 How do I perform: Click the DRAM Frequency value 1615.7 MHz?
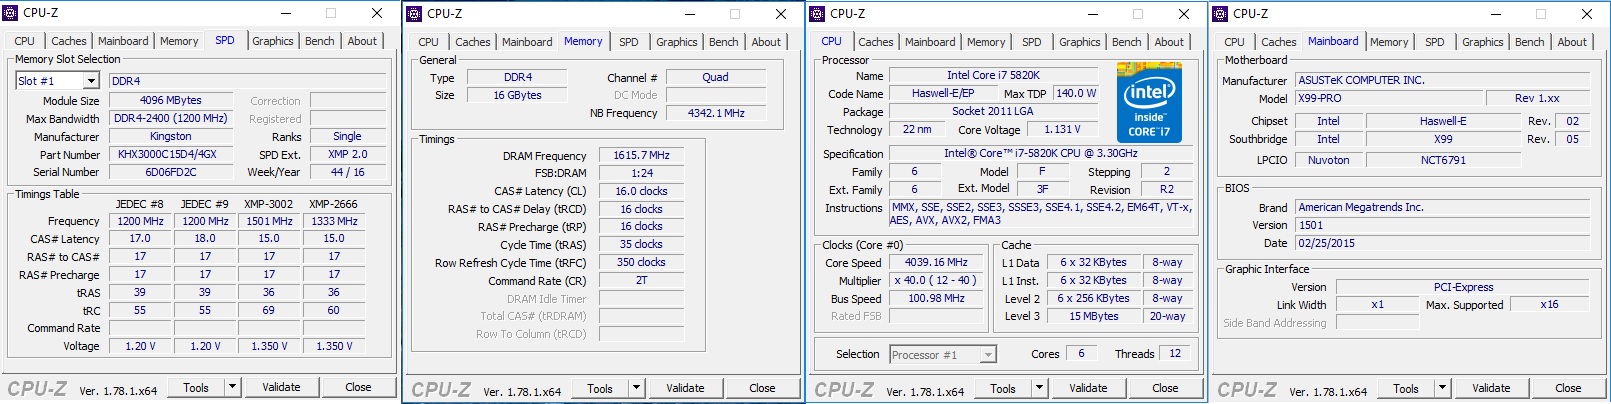click(641, 156)
